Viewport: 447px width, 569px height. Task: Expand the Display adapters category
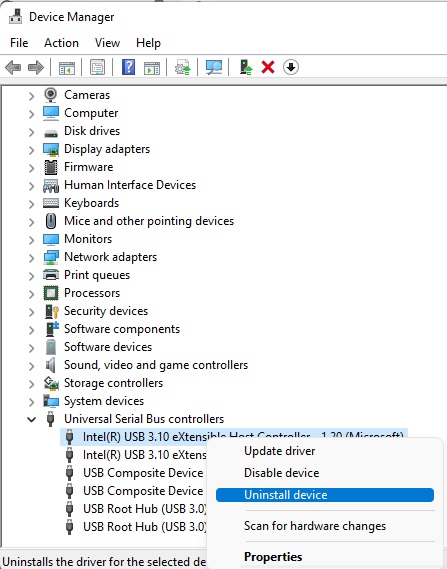pos(32,150)
